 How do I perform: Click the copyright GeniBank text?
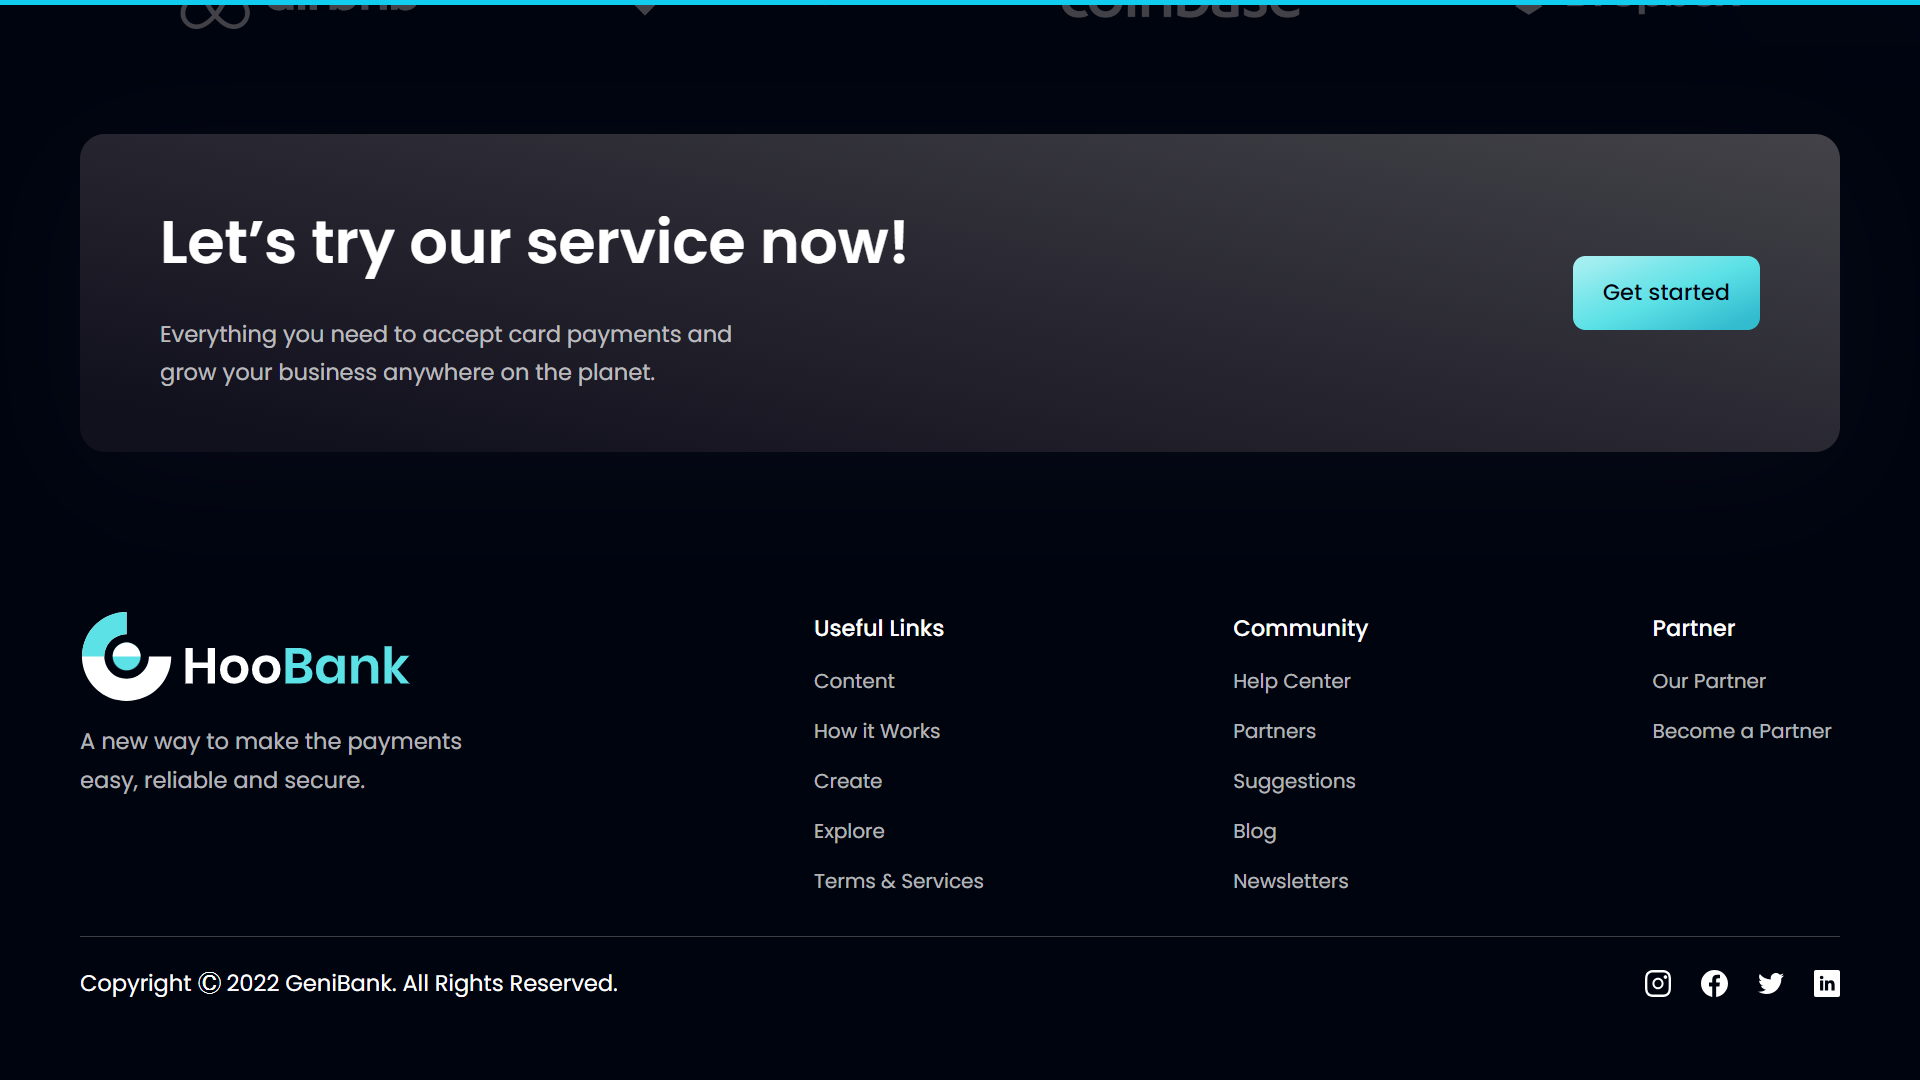[x=348, y=984]
